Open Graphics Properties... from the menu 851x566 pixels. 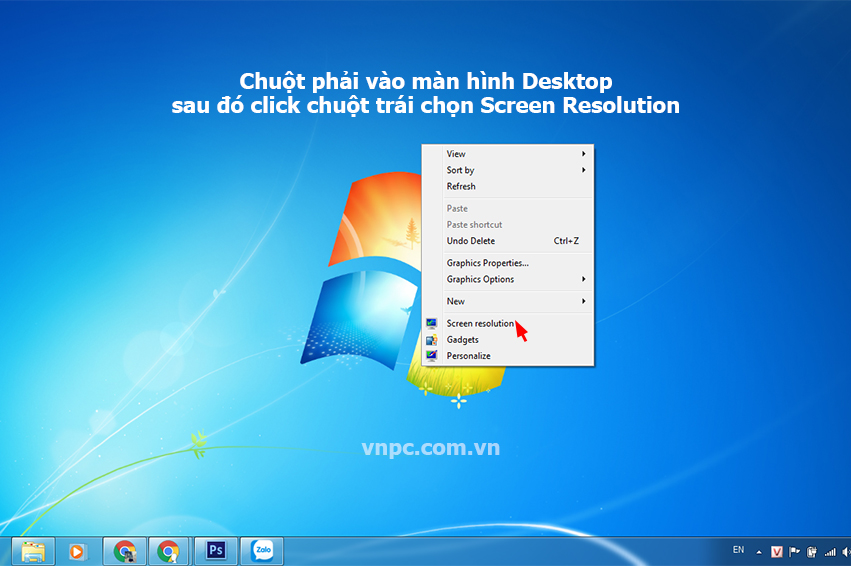tap(508, 263)
